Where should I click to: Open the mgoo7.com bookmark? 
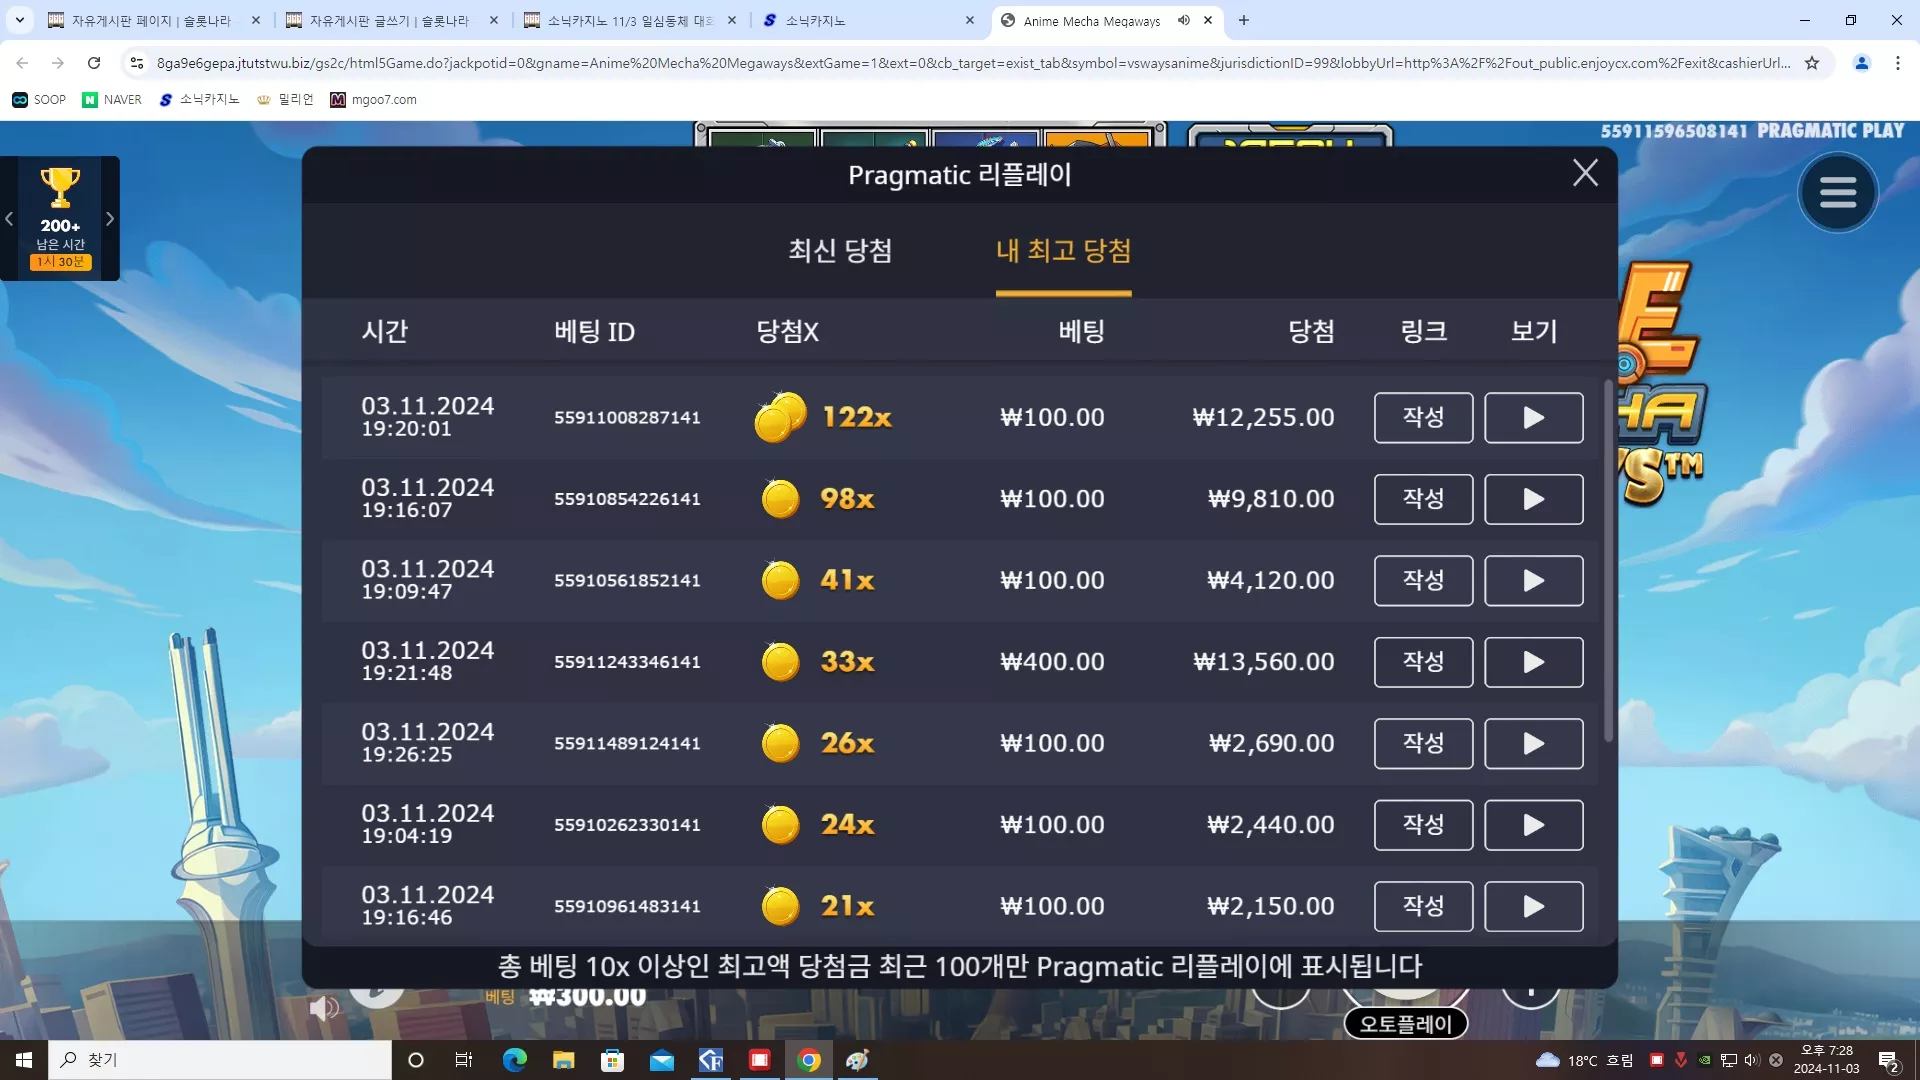[x=373, y=100]
